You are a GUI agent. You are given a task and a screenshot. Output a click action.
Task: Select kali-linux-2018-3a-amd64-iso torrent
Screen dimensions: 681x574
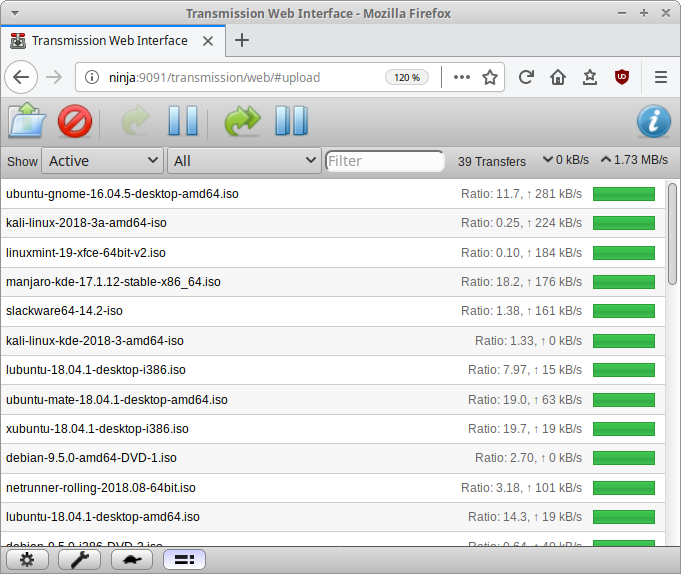point(333,223)
